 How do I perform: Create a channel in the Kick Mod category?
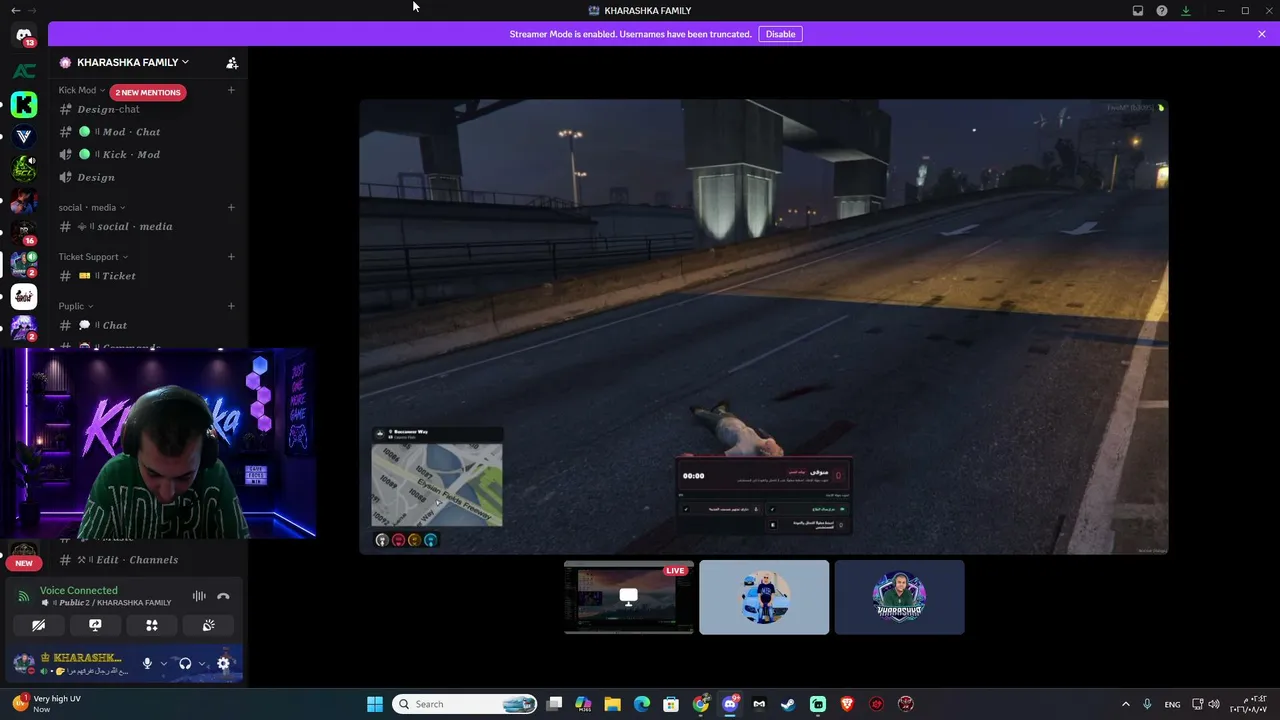[x=231, y=90]
